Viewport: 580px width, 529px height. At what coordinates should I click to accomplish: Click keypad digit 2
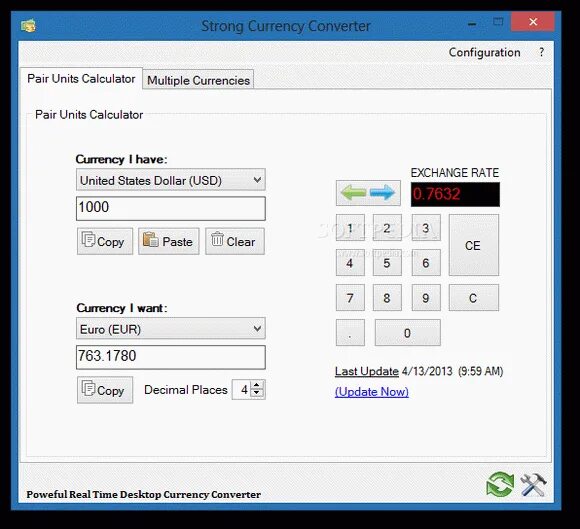point(387,228)
